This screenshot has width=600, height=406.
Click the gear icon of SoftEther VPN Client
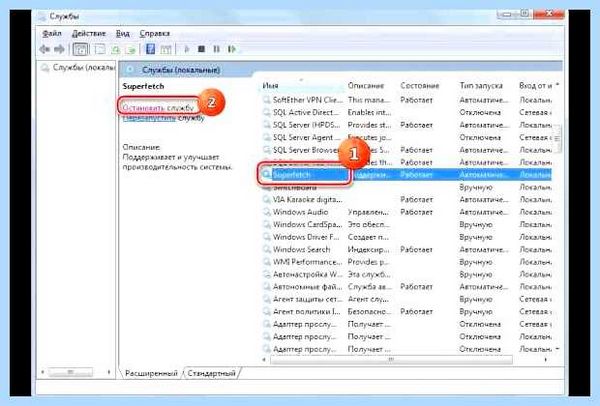(x=267, y=100)
